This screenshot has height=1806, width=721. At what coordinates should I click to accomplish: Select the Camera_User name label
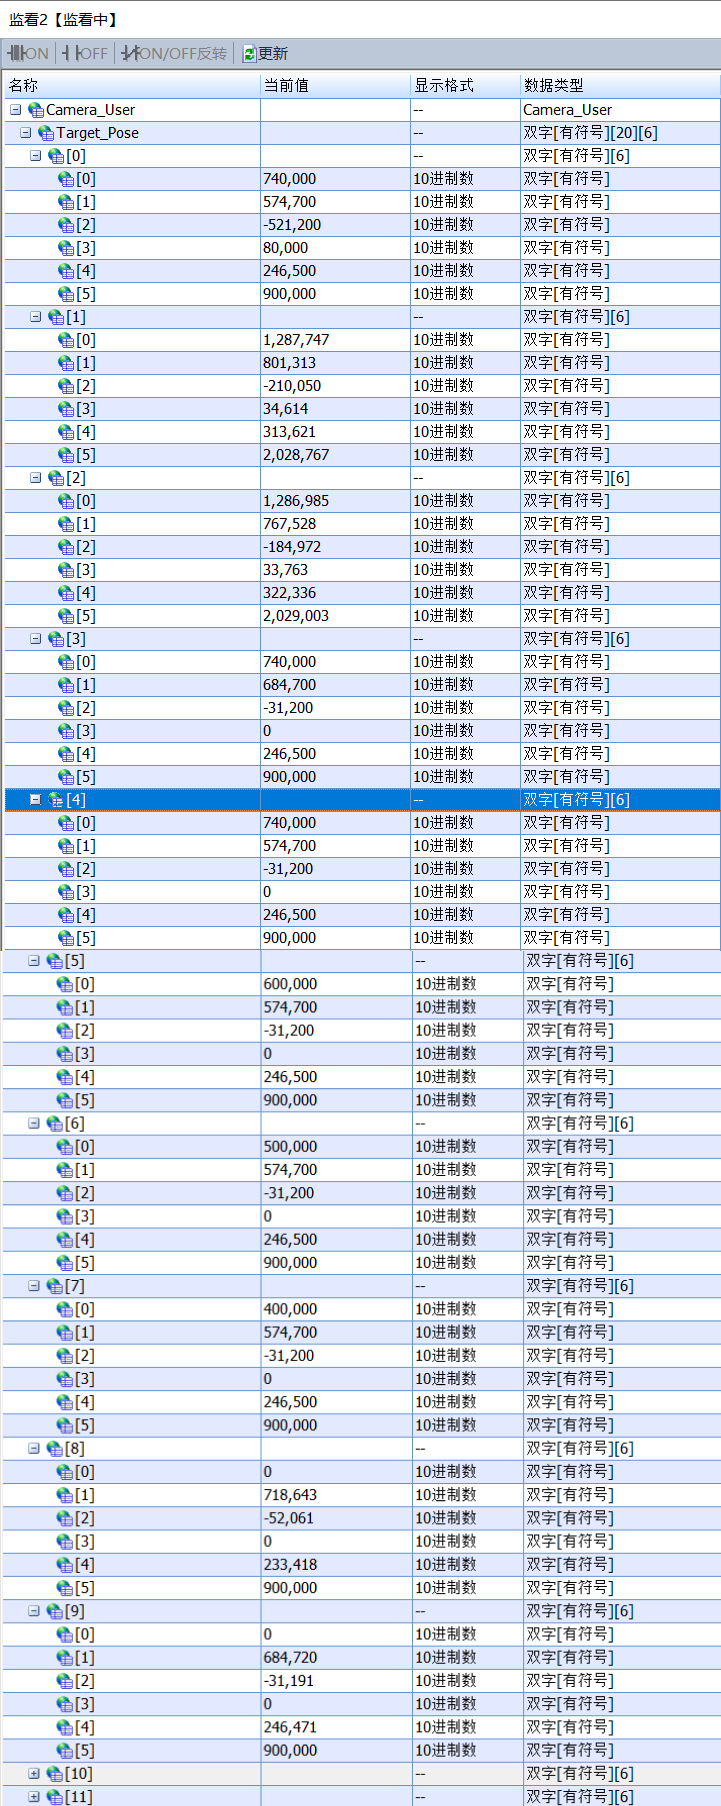(90, 109)
